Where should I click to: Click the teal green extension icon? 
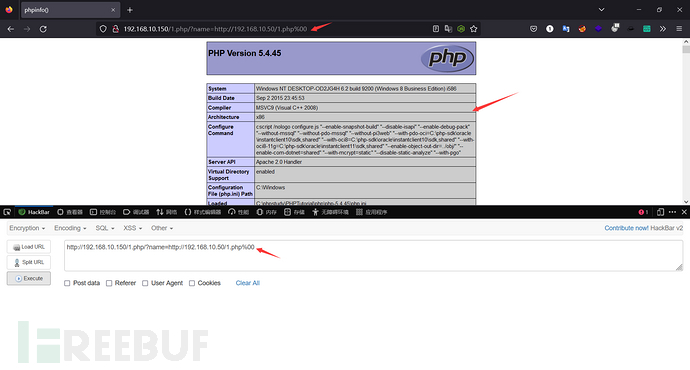(x=646, y=29)
